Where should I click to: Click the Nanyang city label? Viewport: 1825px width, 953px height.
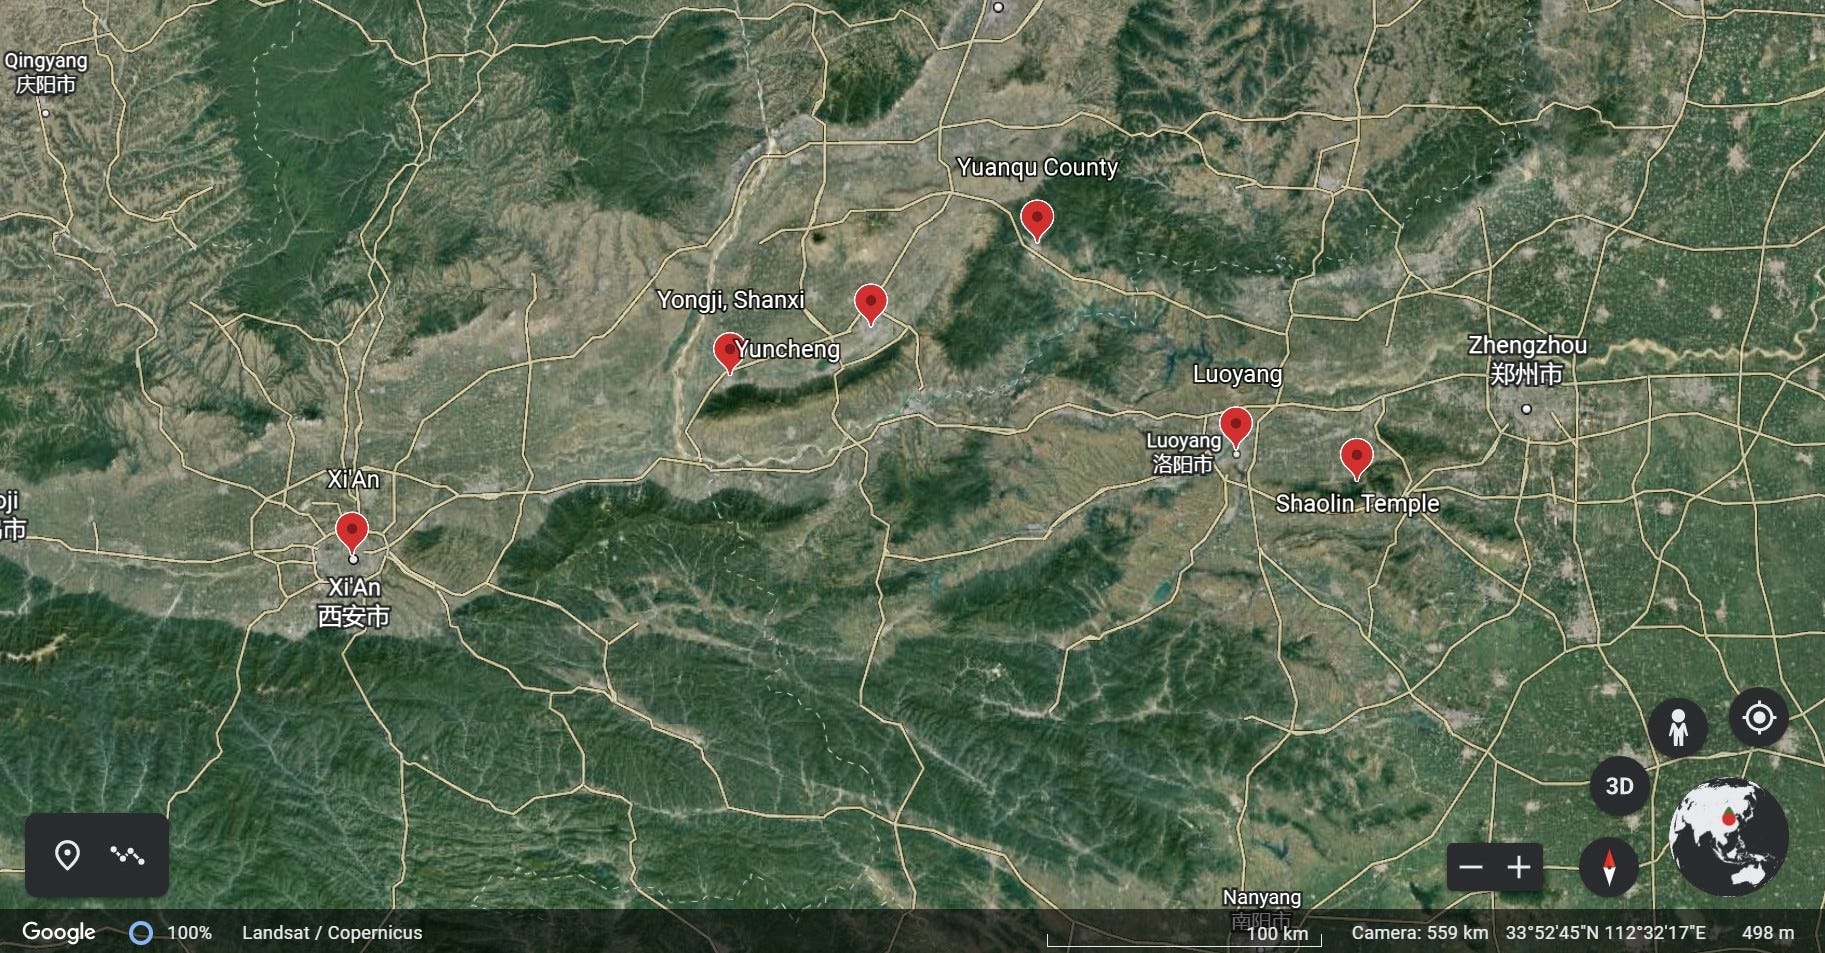coord(1262,907)
